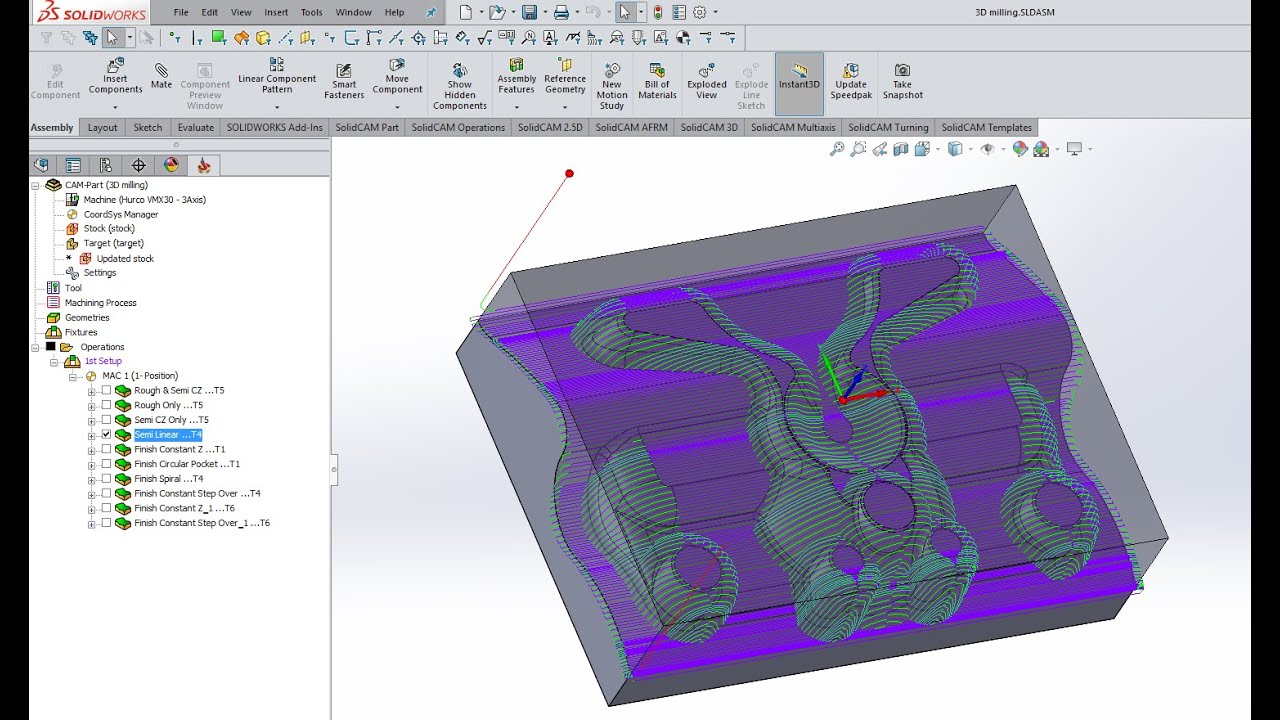Open the ConfigurationManager tab icon
Viewport: 1280px width, 720px height.
click(x=106, y=165)
